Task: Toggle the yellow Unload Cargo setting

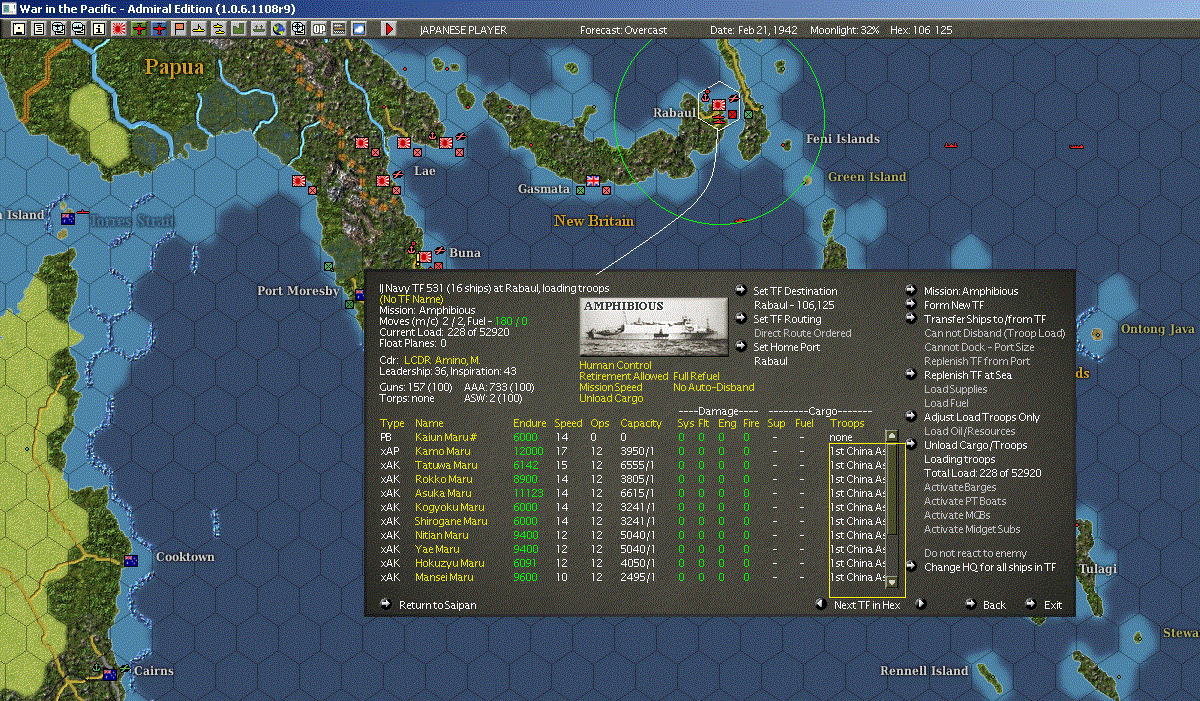Action: tap(613, 399)
